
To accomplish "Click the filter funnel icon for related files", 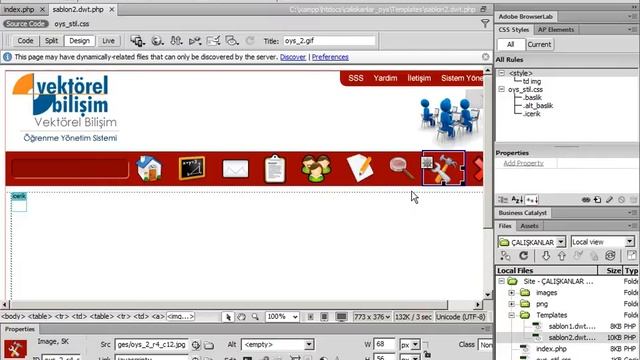I will tap(485, 24).
